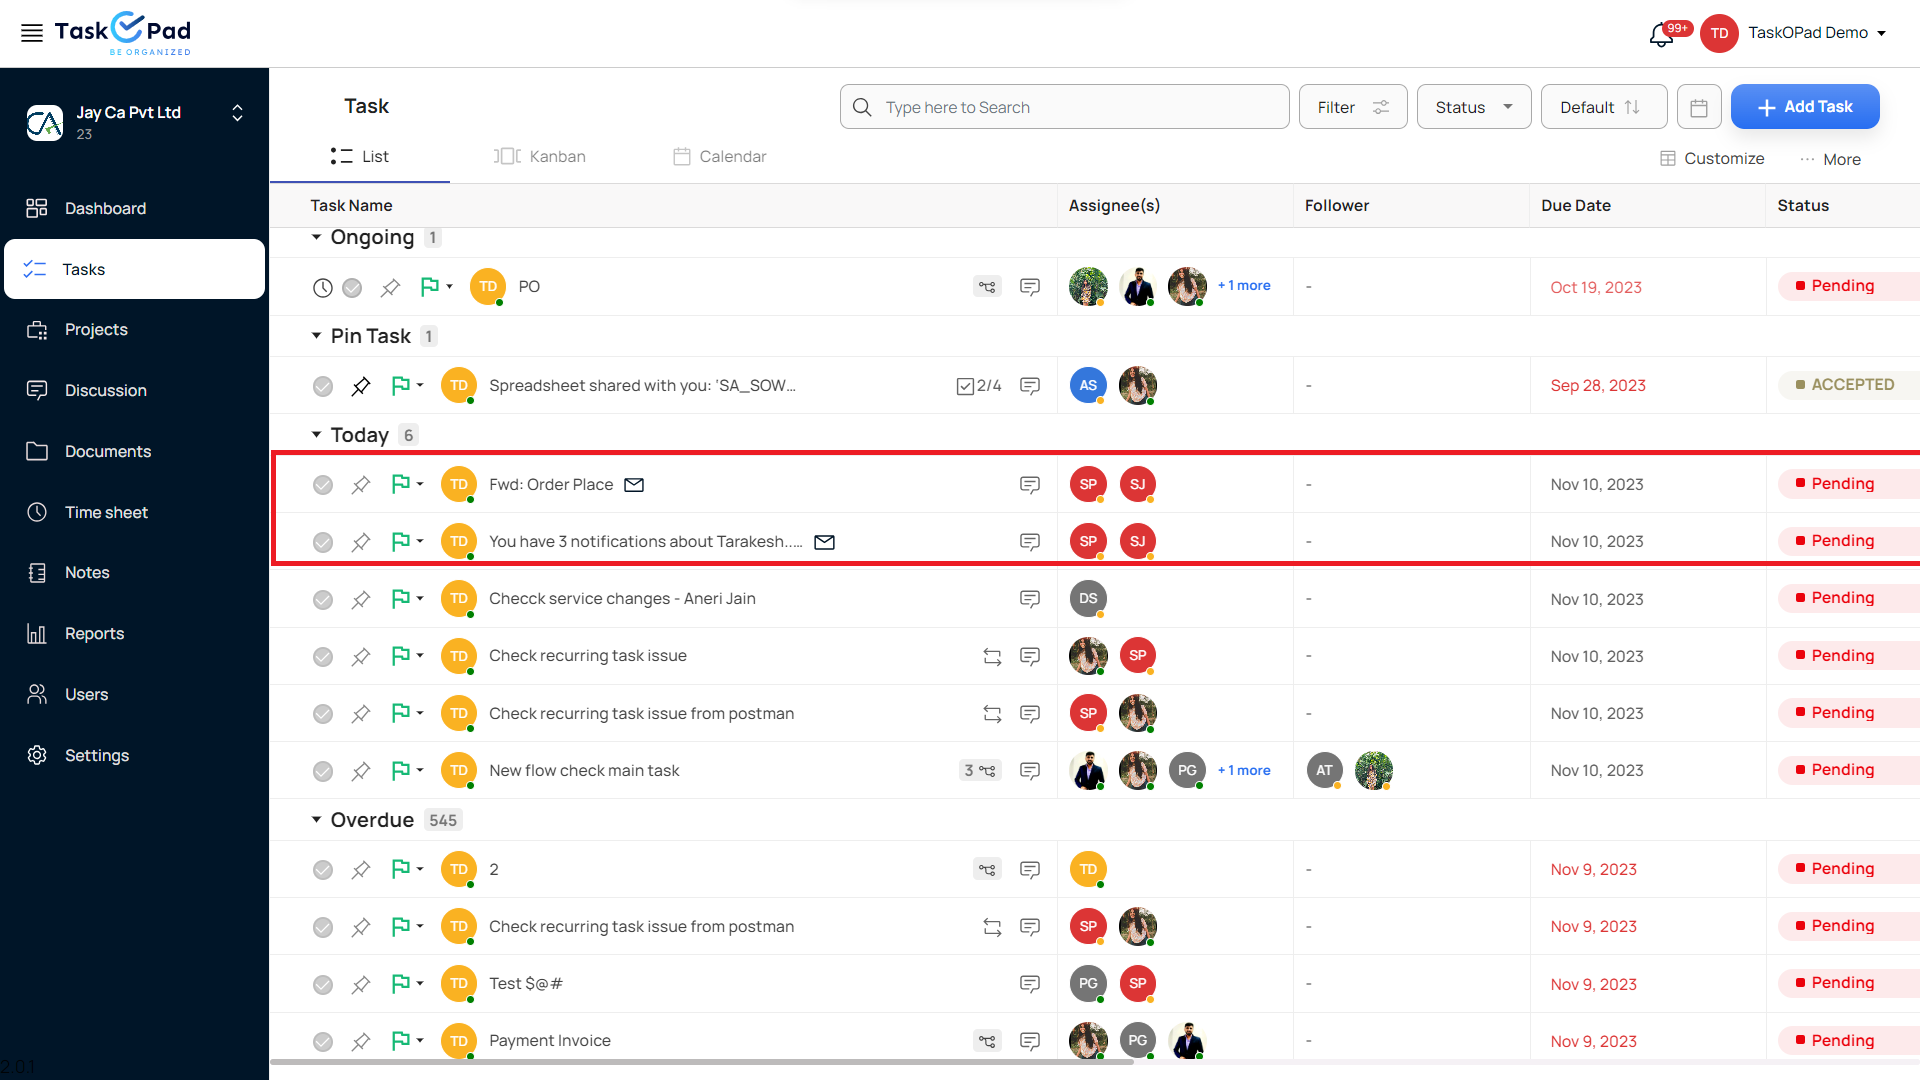Viewport: 1920px width, 1080px height.
Task: Click the notification bell icon
Action: pyautogui.click(x=1662, y=35)
